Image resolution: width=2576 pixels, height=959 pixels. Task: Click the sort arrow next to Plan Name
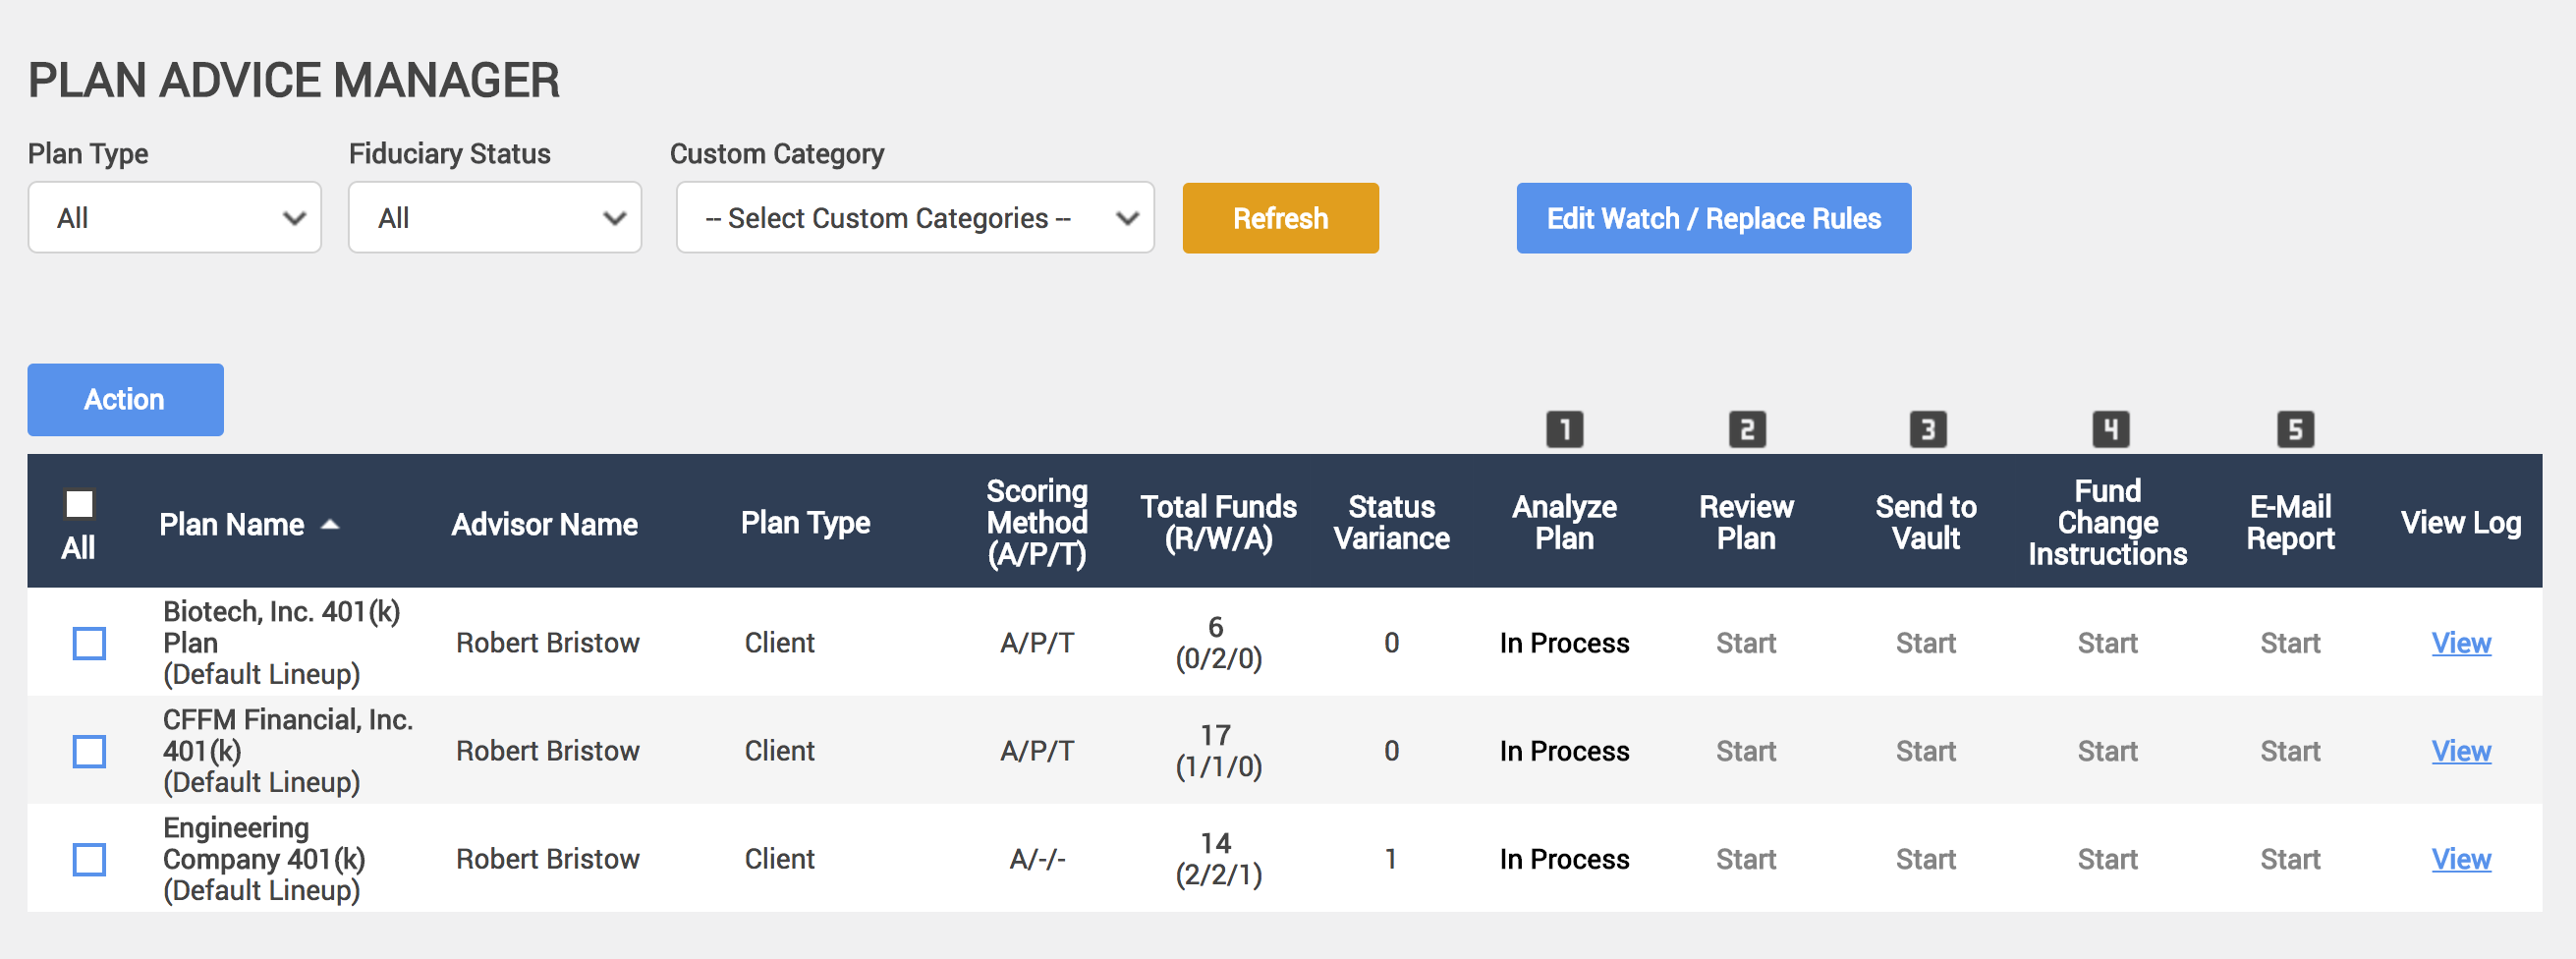pos(330,525)
